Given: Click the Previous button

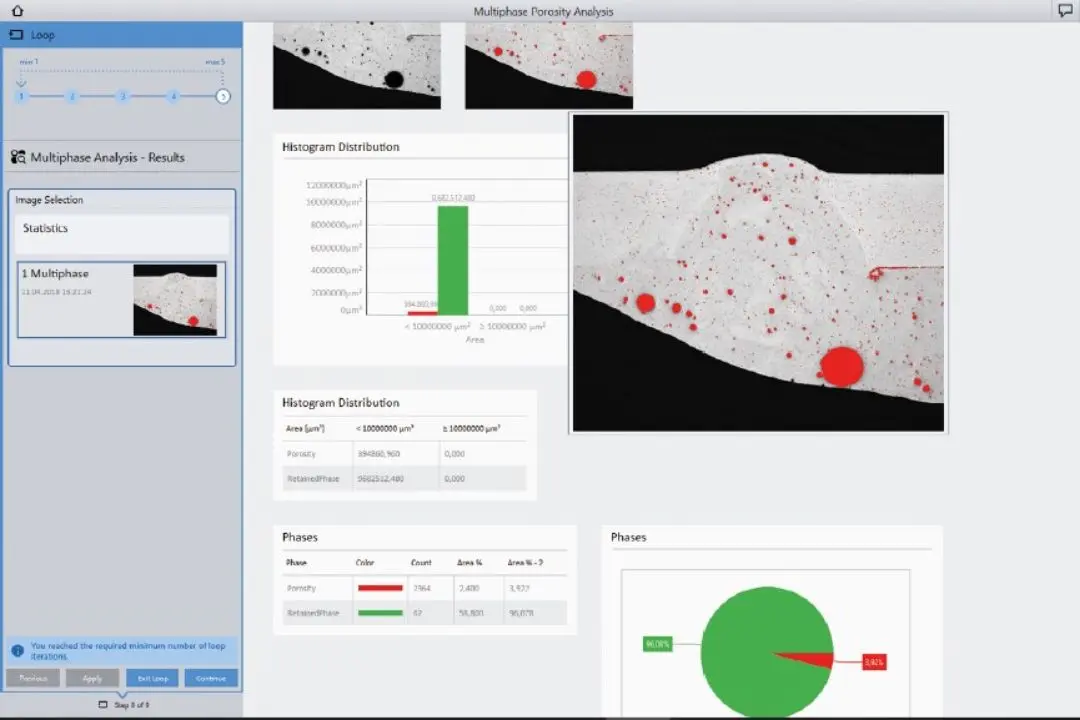Looking at the screenshot, I should (x=33, y=678).
